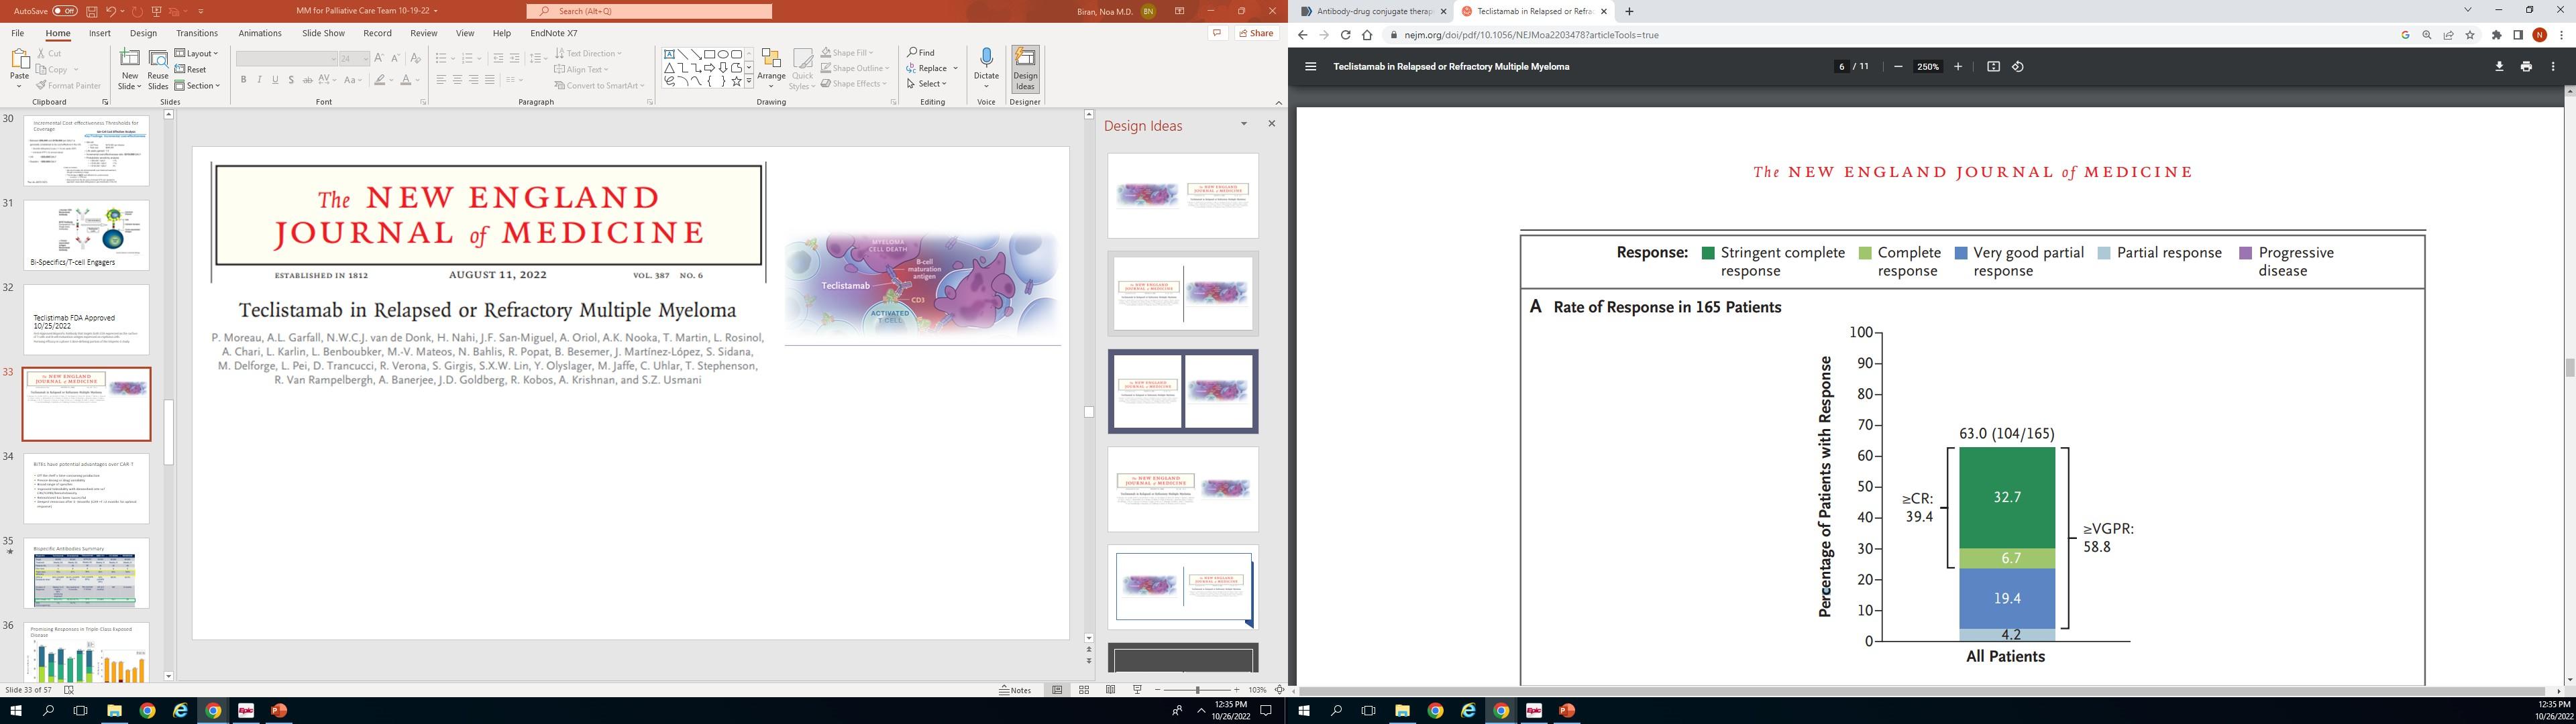Download the PDF from the viewer toolbar
Image resolution: width=2576 pixels, height=724 pixels.
coord(2499,67)
